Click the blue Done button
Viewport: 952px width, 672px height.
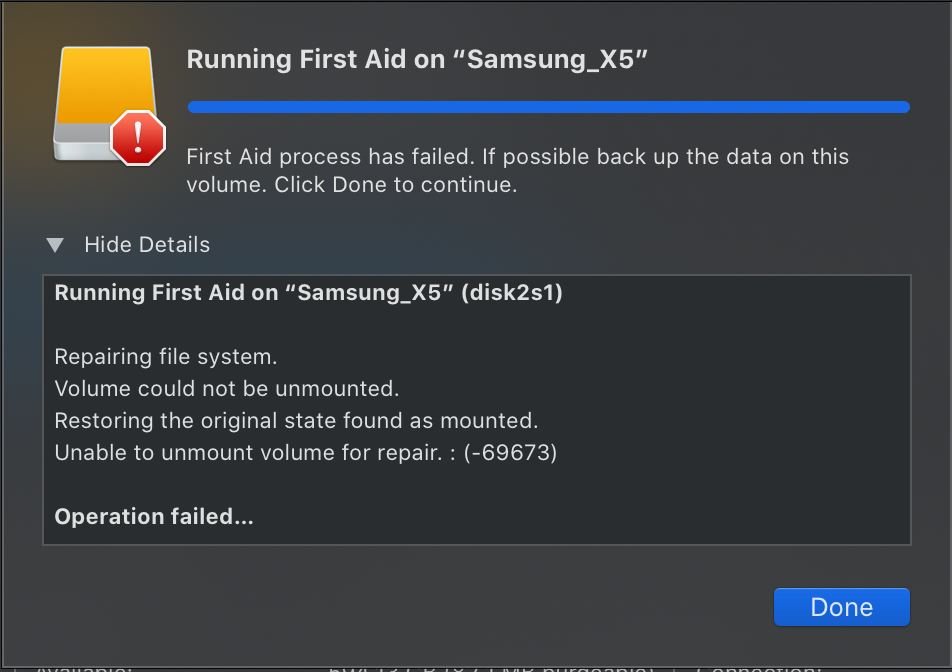(x=842, y=606)
